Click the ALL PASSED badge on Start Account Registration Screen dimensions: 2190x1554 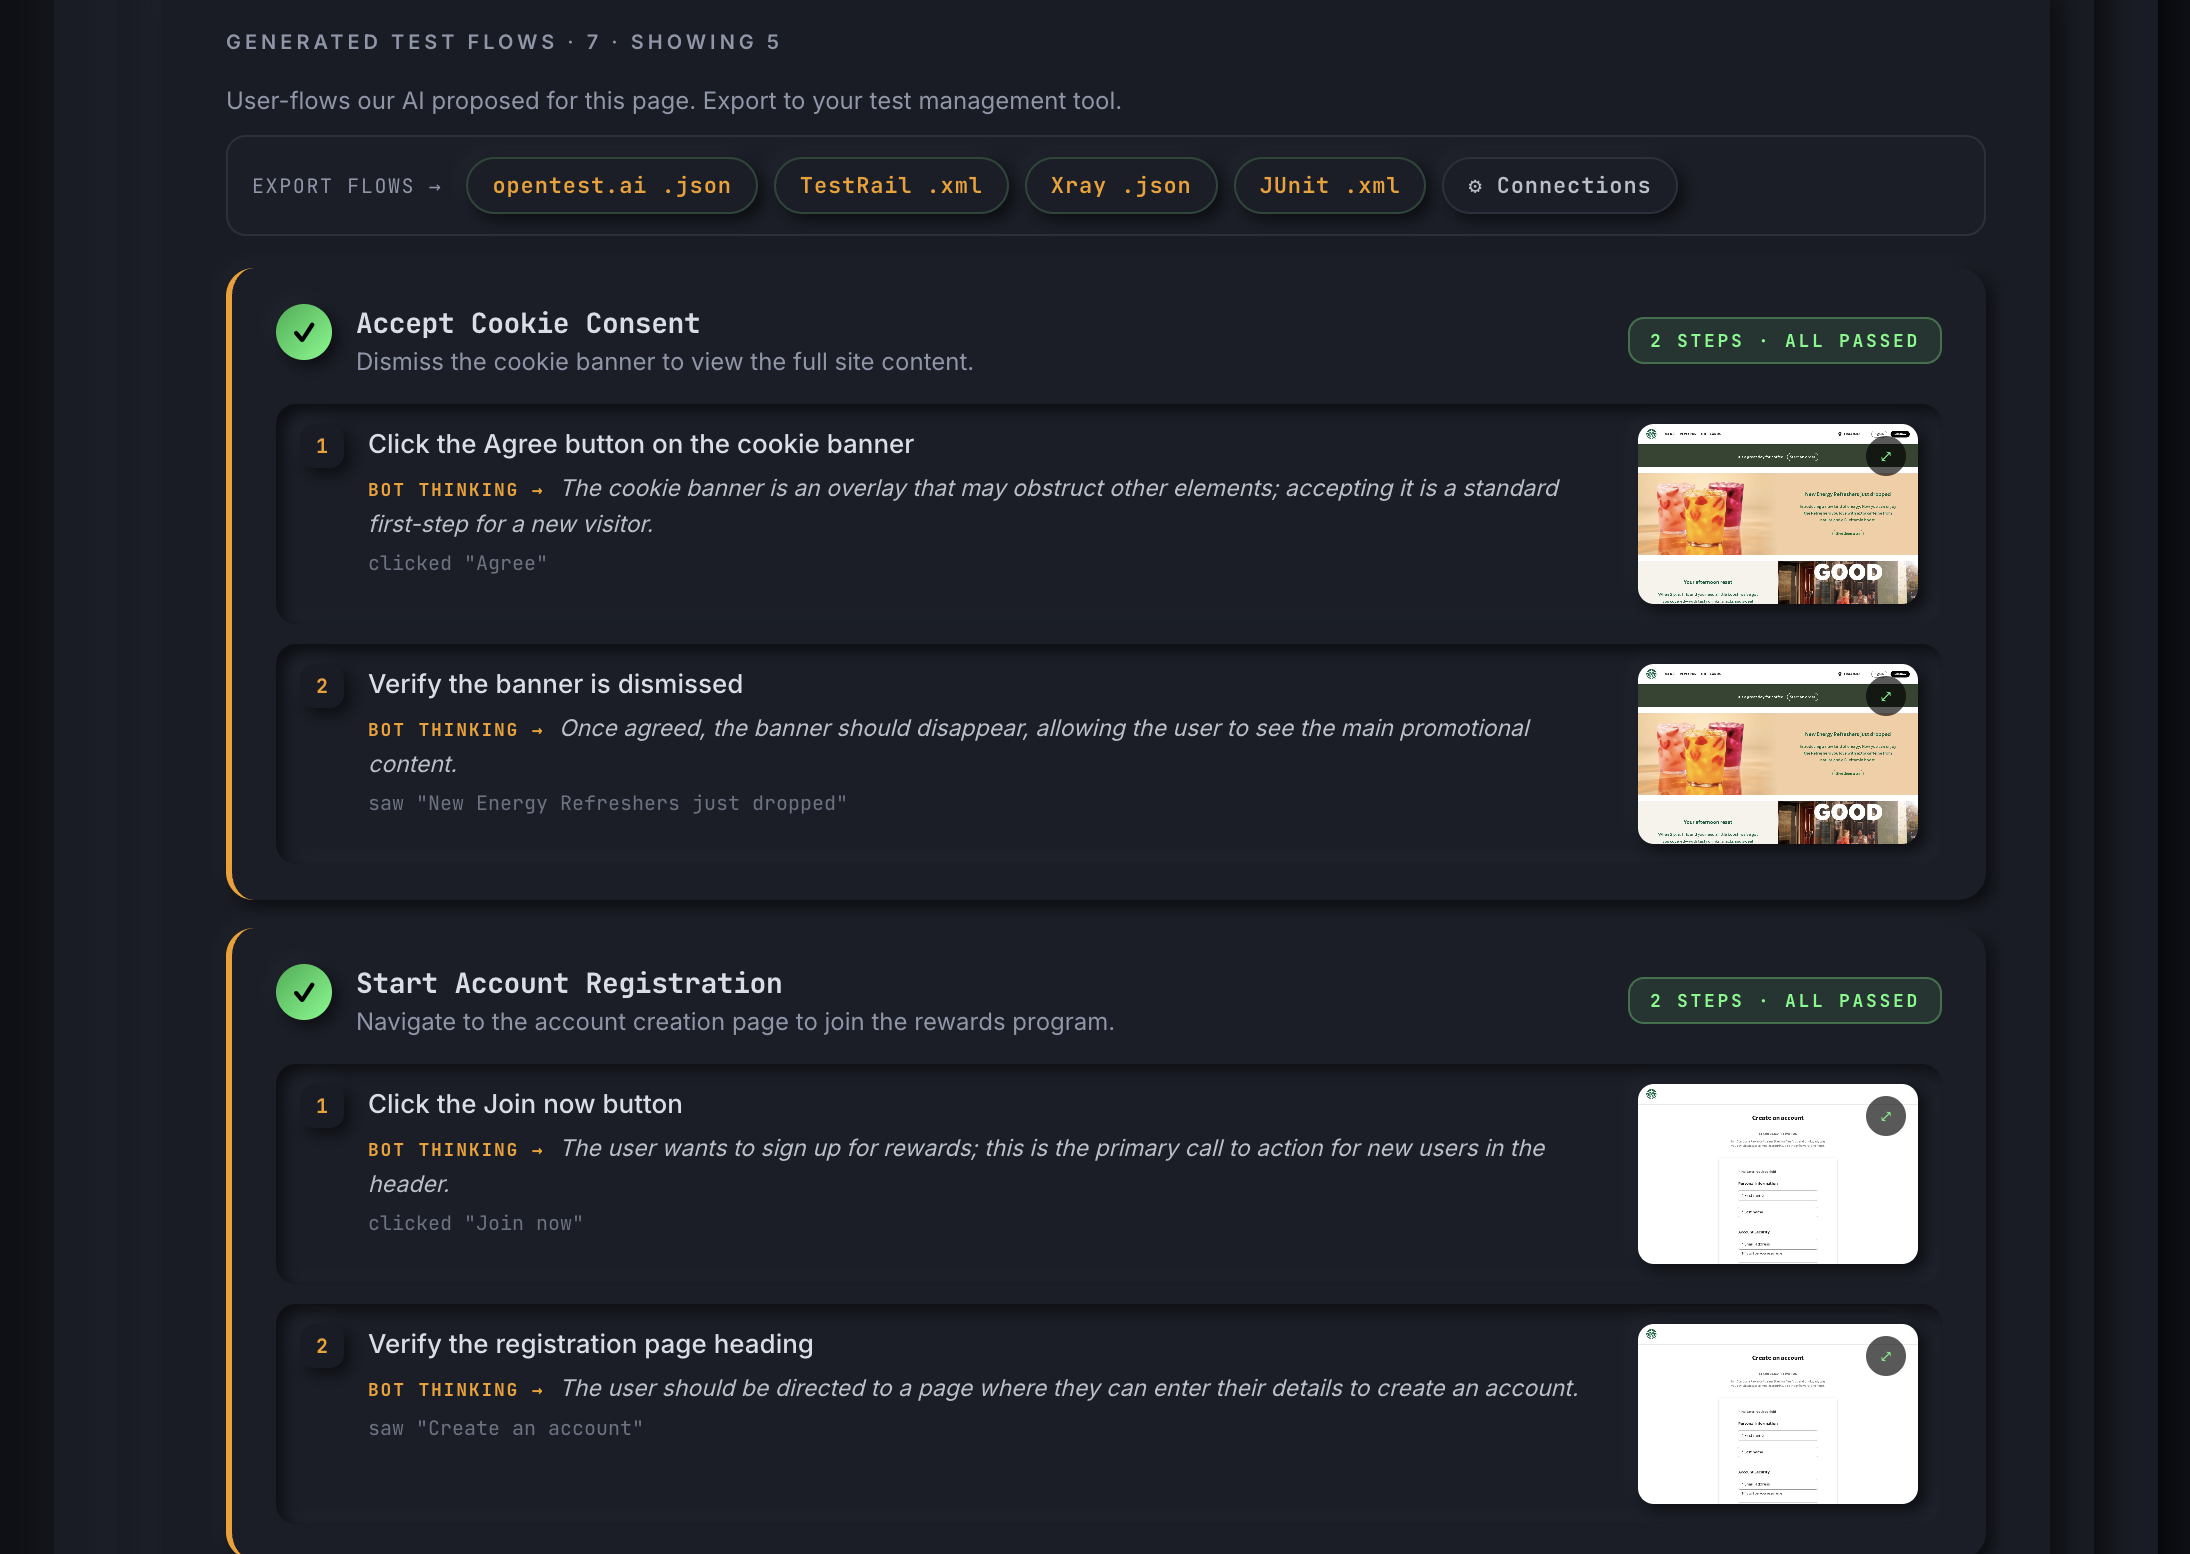pyautogui.click(x=1783, y=1000)
